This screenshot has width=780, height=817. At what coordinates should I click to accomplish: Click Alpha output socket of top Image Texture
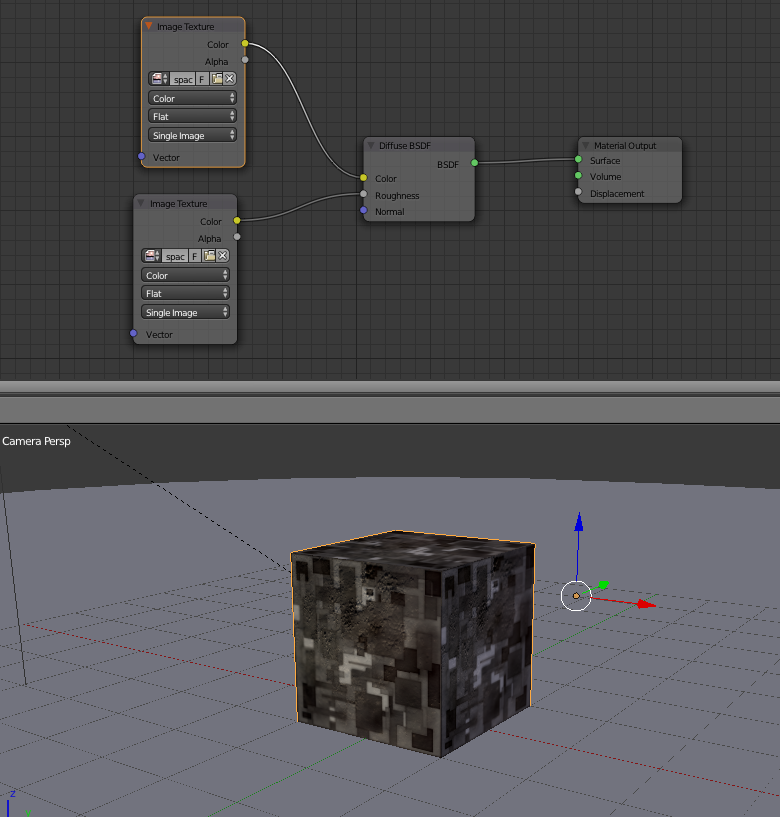245,60
